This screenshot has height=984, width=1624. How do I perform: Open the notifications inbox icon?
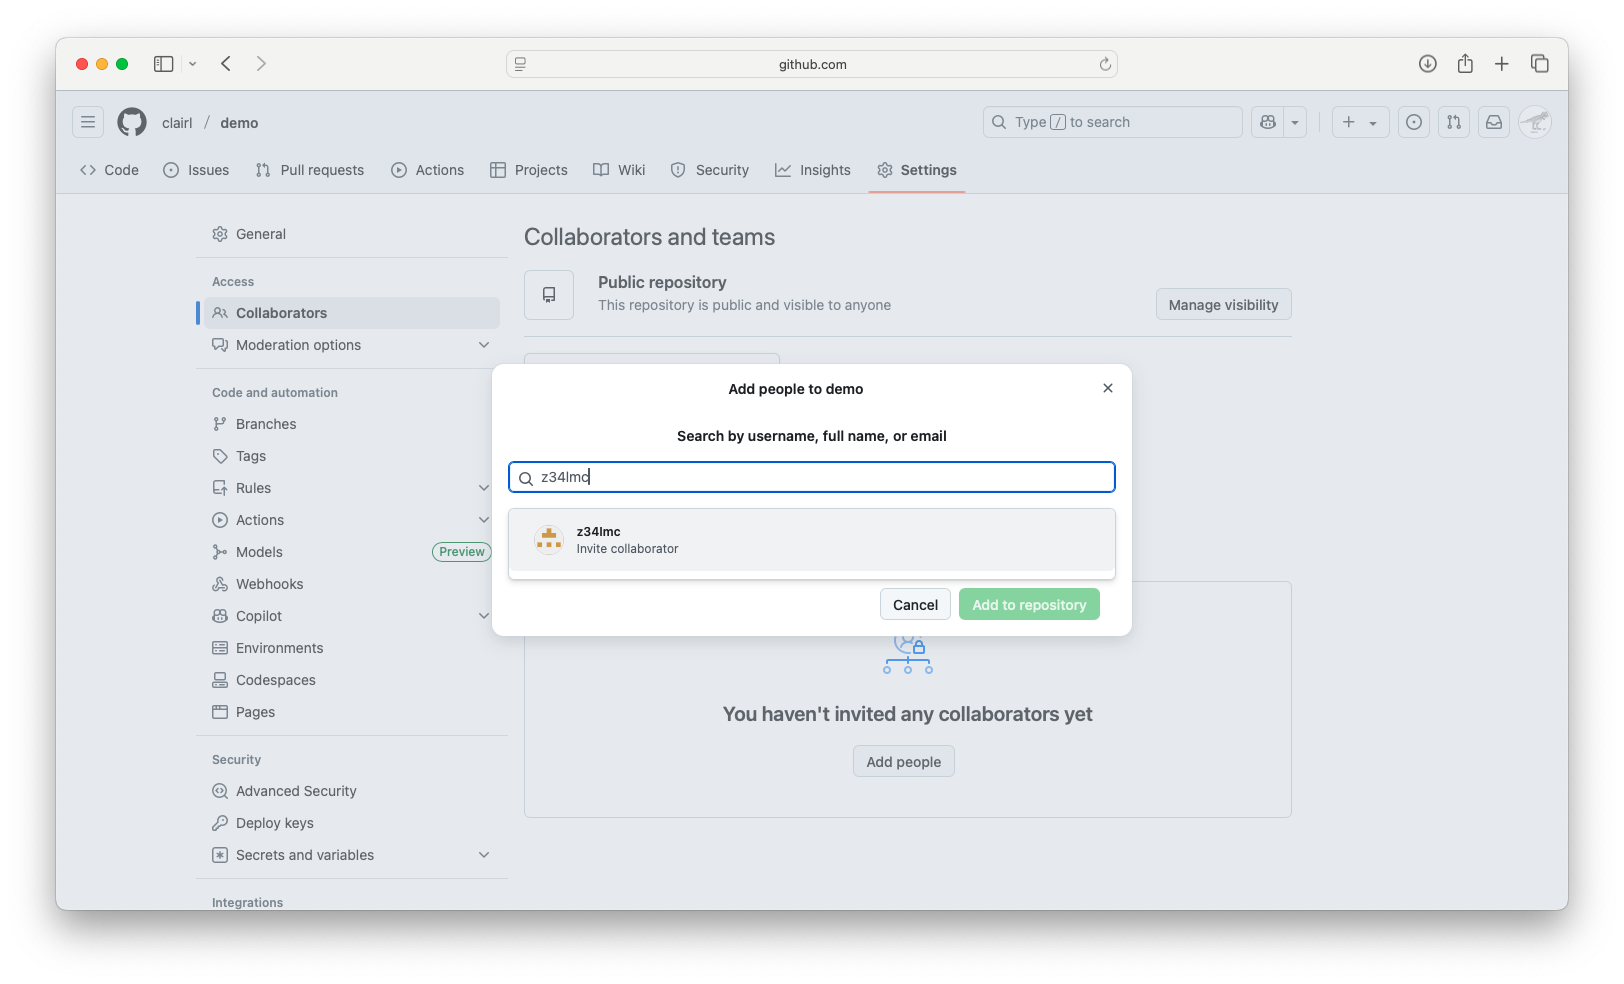(x=1493, y=122)
